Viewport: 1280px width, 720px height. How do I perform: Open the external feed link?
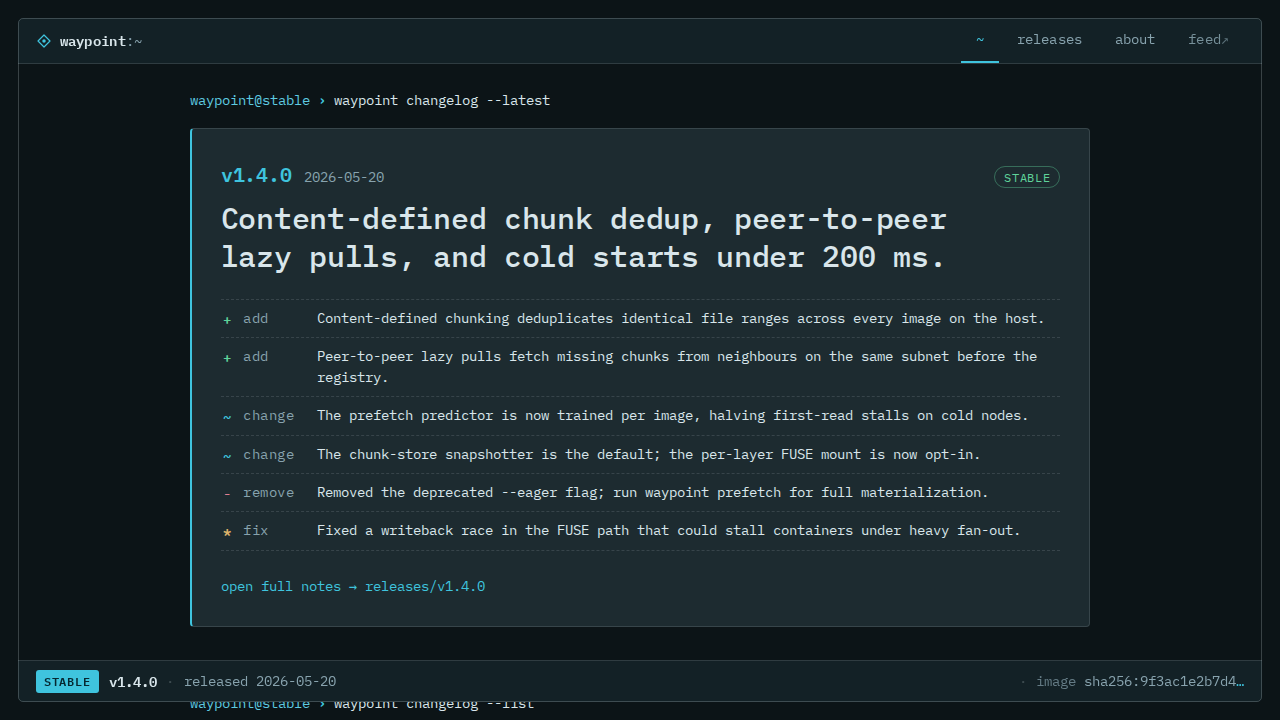(1209, 40)
